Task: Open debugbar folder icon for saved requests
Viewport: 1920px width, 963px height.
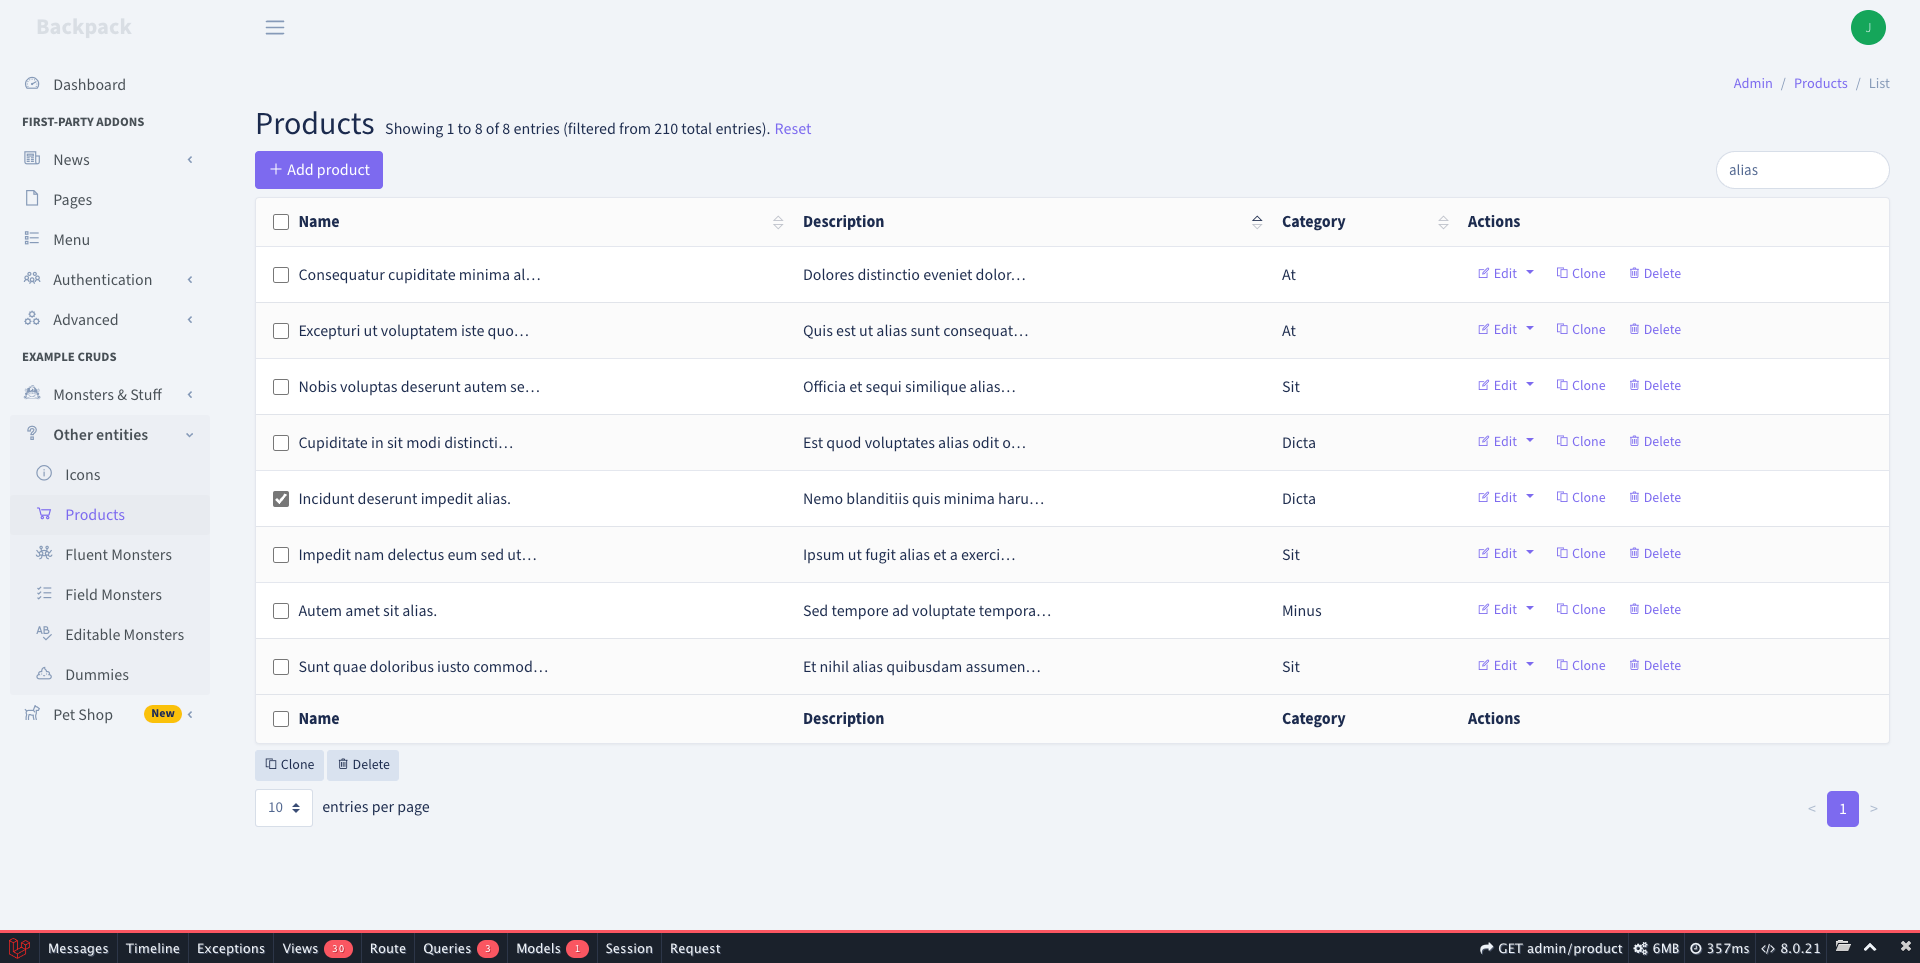Action: [1843, 947]
